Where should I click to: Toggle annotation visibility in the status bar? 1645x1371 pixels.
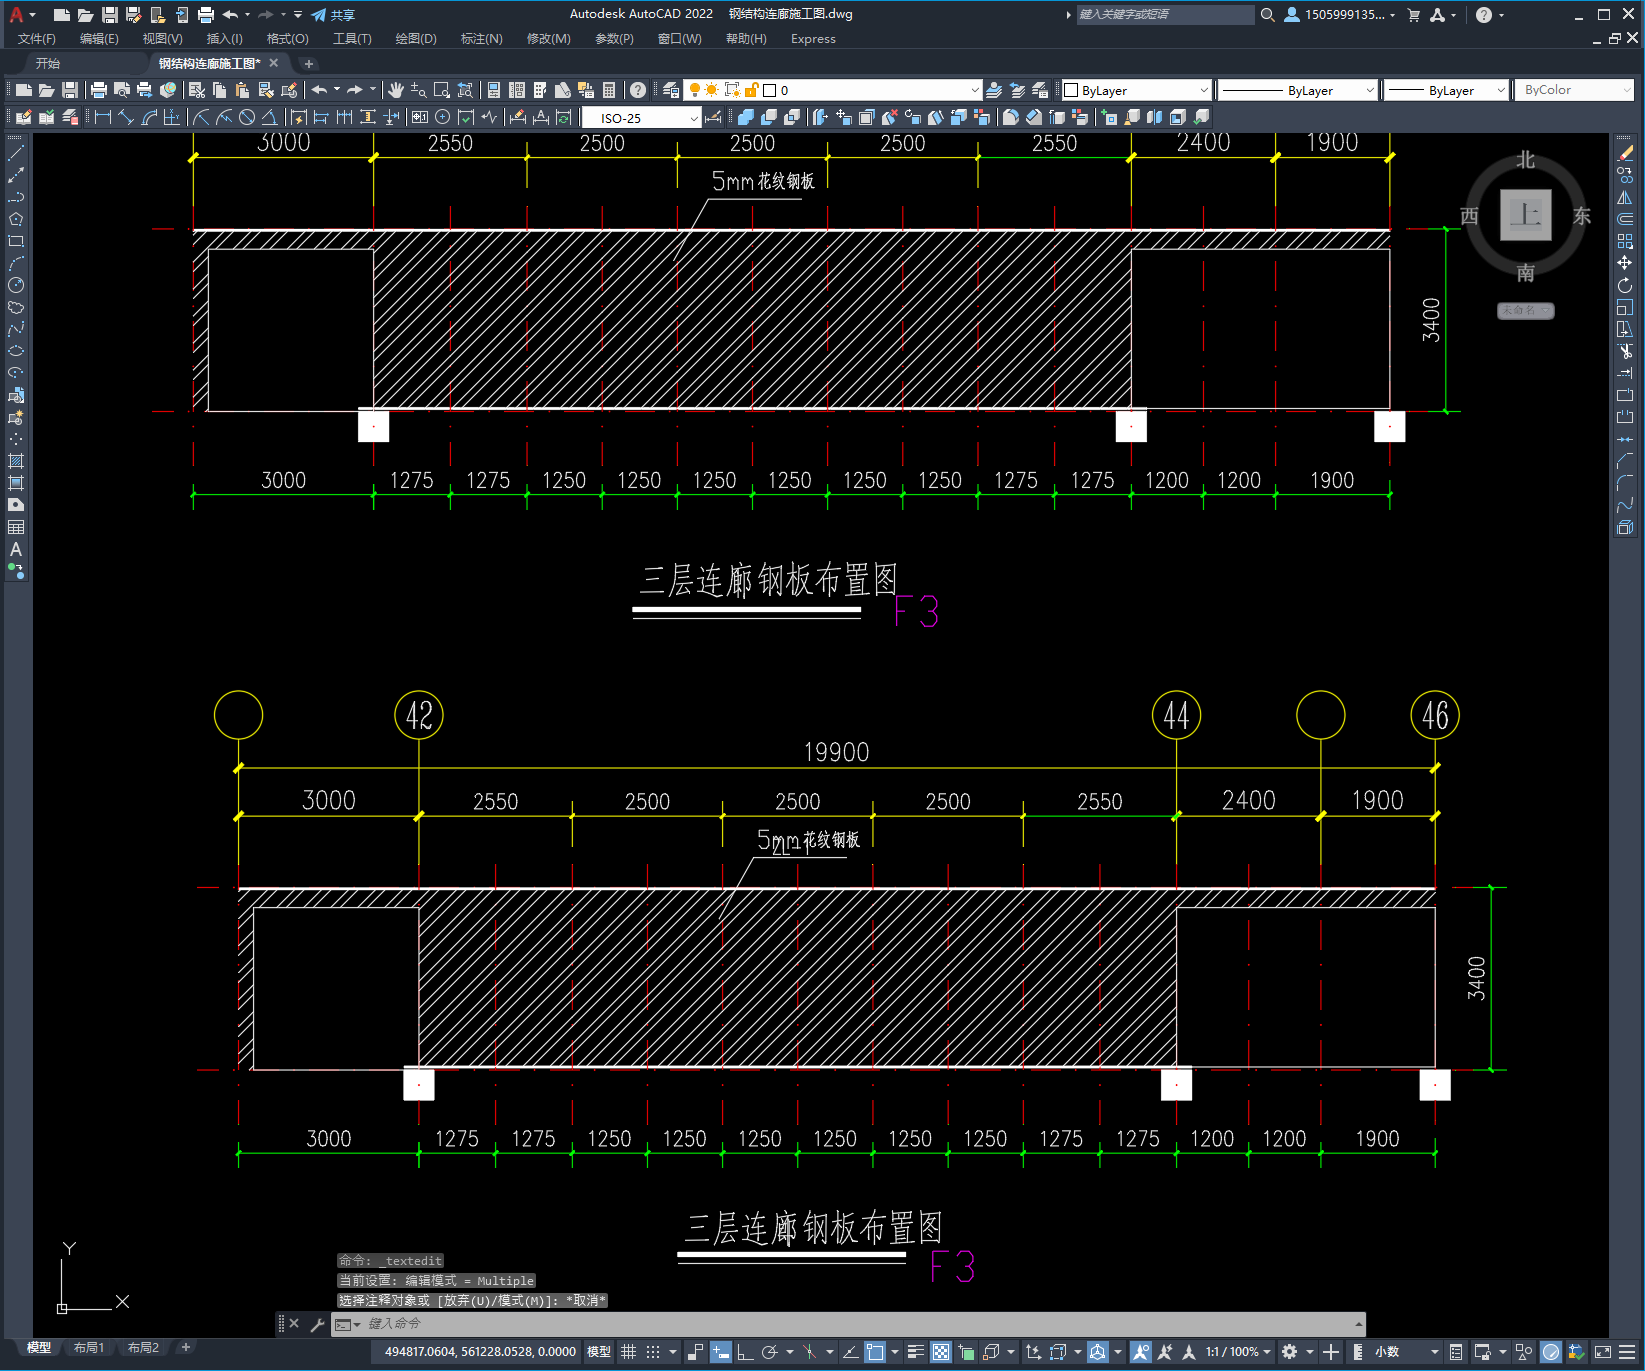(x=1141, y=1352)
